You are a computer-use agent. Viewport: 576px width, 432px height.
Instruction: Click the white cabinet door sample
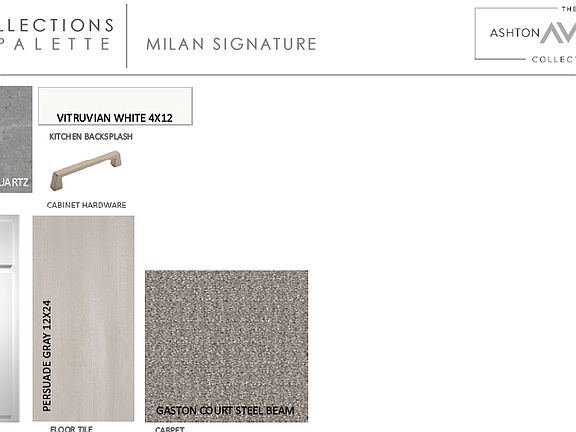coord(10,318)
